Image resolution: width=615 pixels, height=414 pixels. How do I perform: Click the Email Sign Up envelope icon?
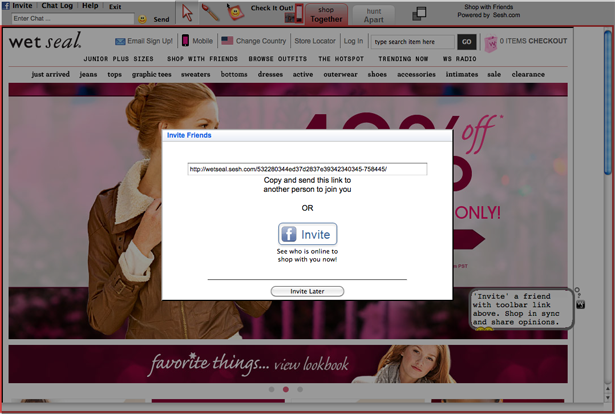point(120,41)
